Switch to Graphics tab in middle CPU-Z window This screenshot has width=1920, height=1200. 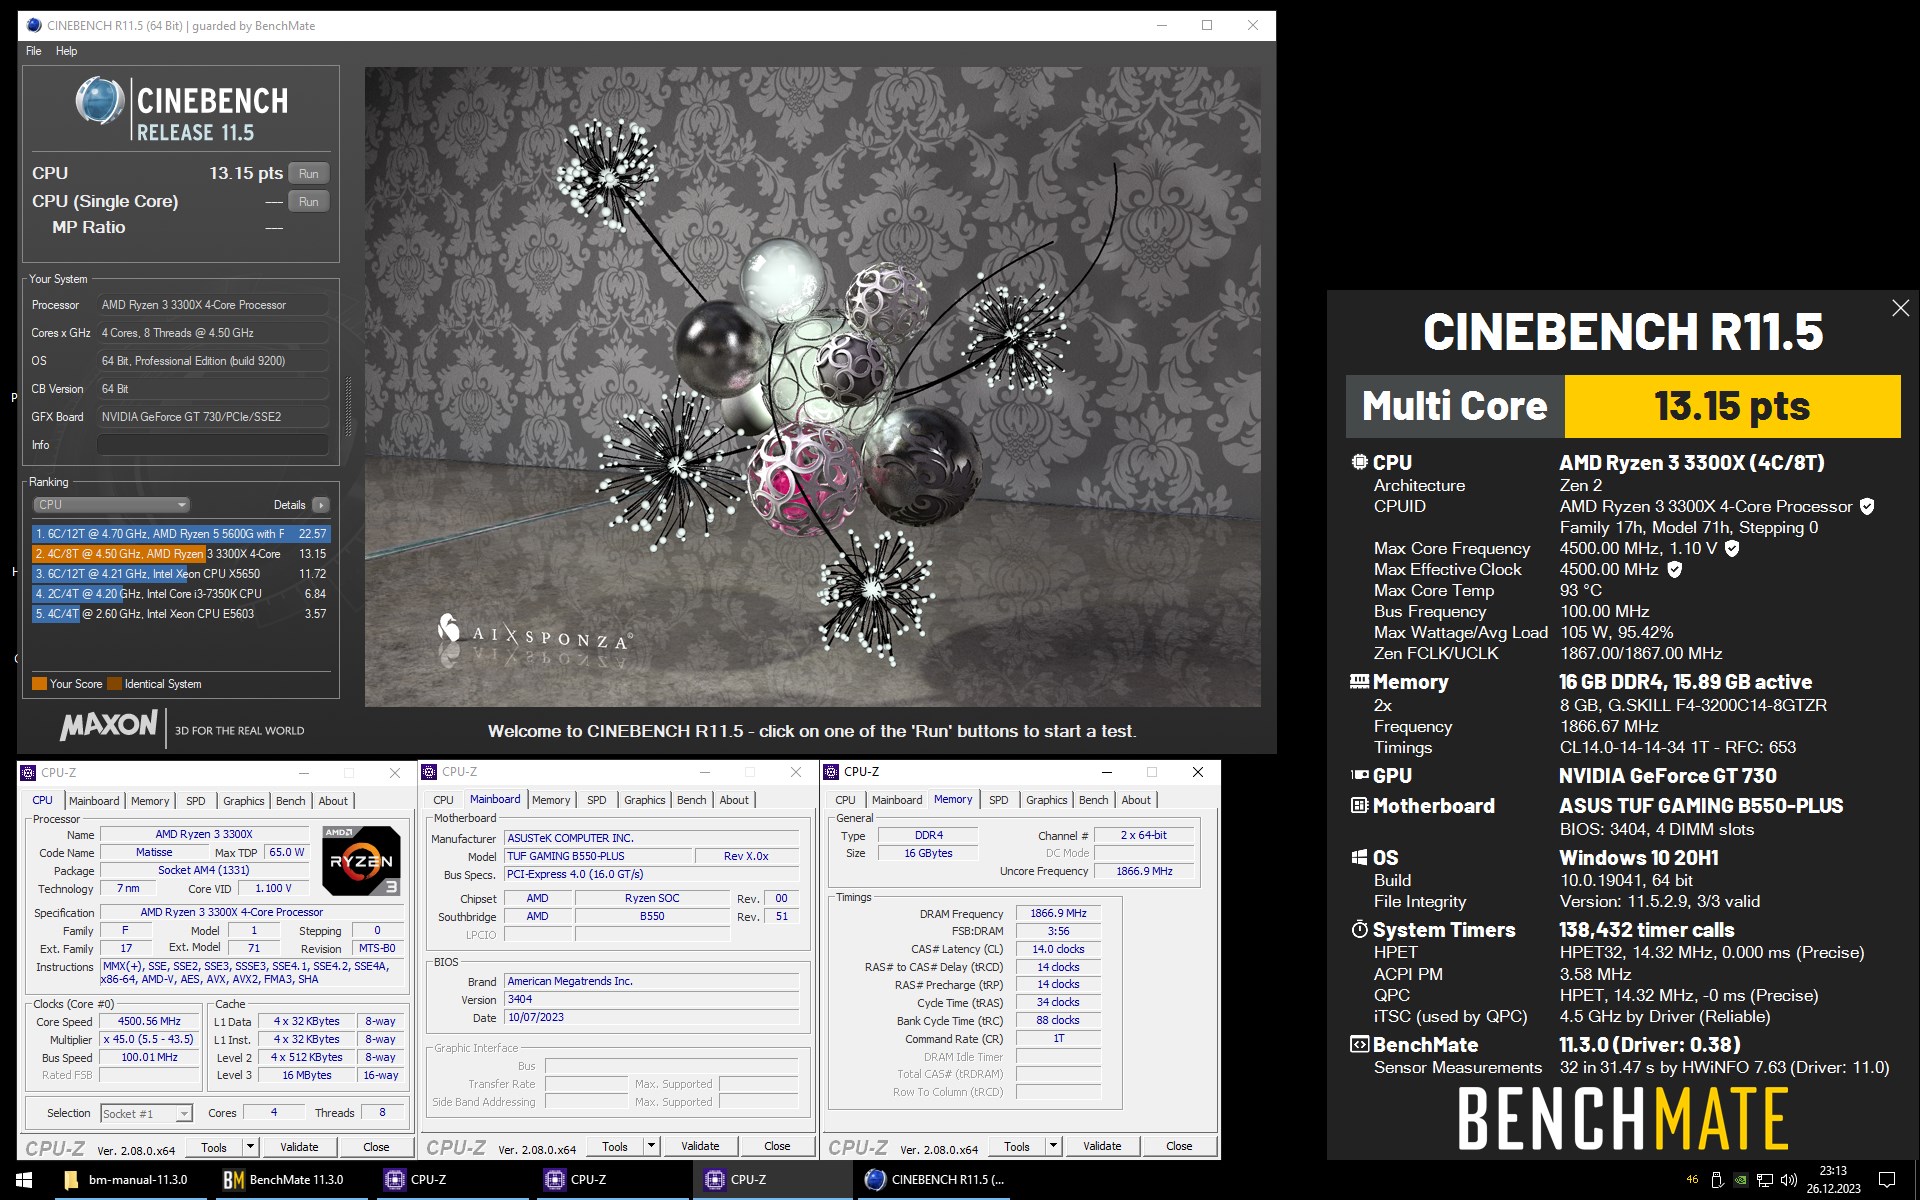644,800
